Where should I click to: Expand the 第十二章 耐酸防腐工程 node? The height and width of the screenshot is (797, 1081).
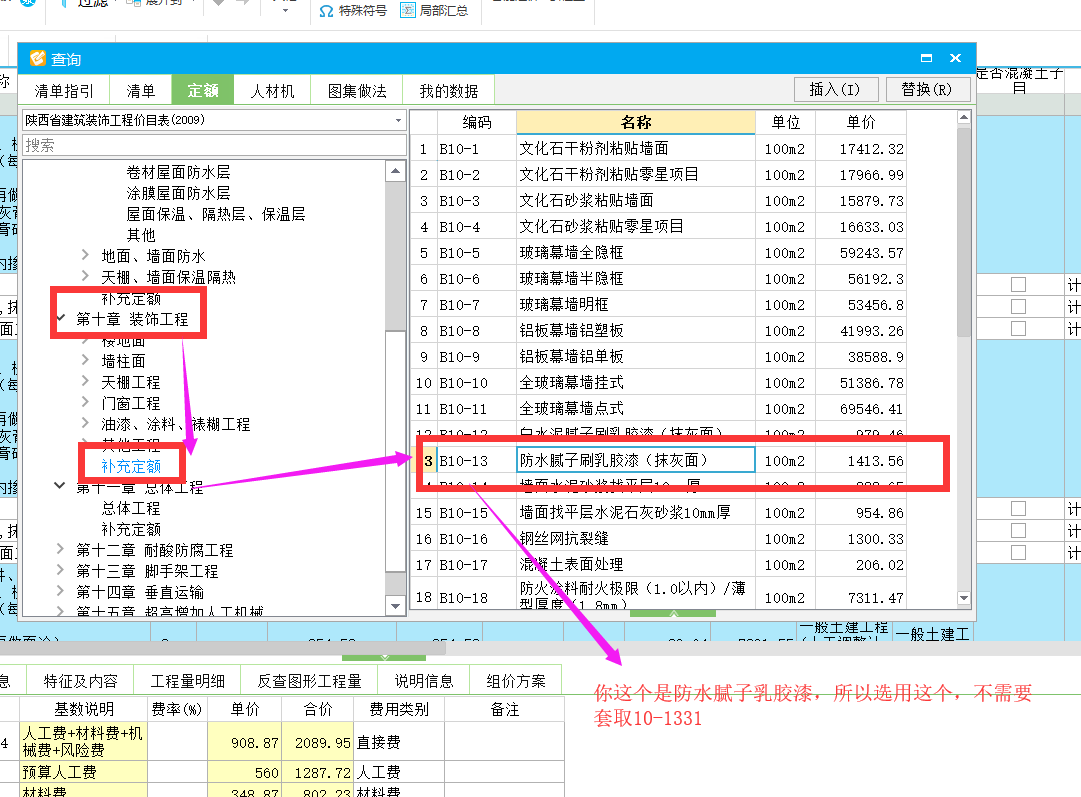click(x=61, y=549)
